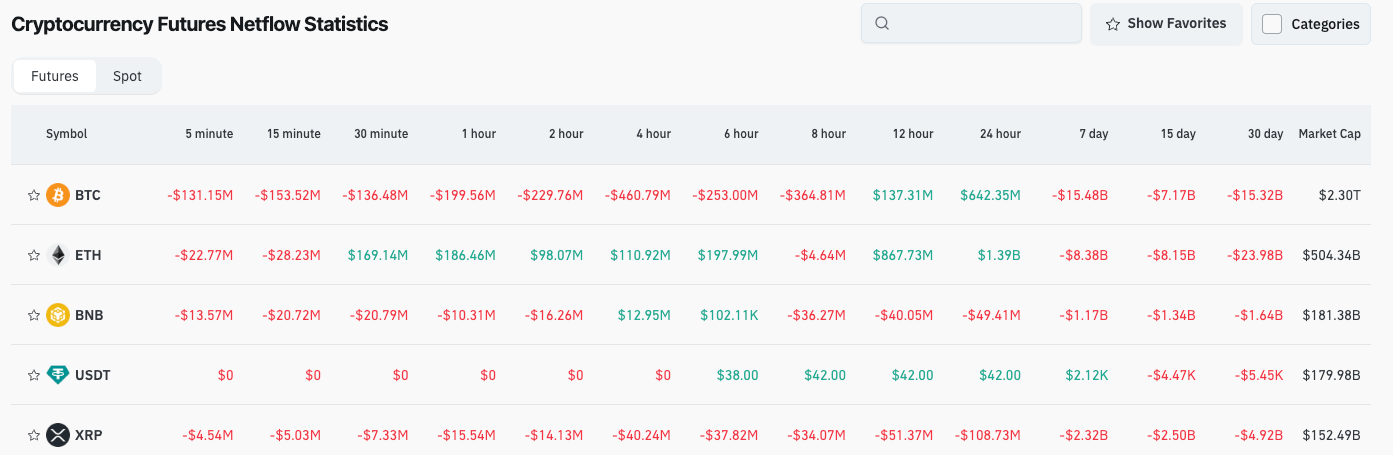The width and height of the screenshot is (1393, 455).
Task: Favorite BTC with its star icon
Action: (x=33, y=195)
